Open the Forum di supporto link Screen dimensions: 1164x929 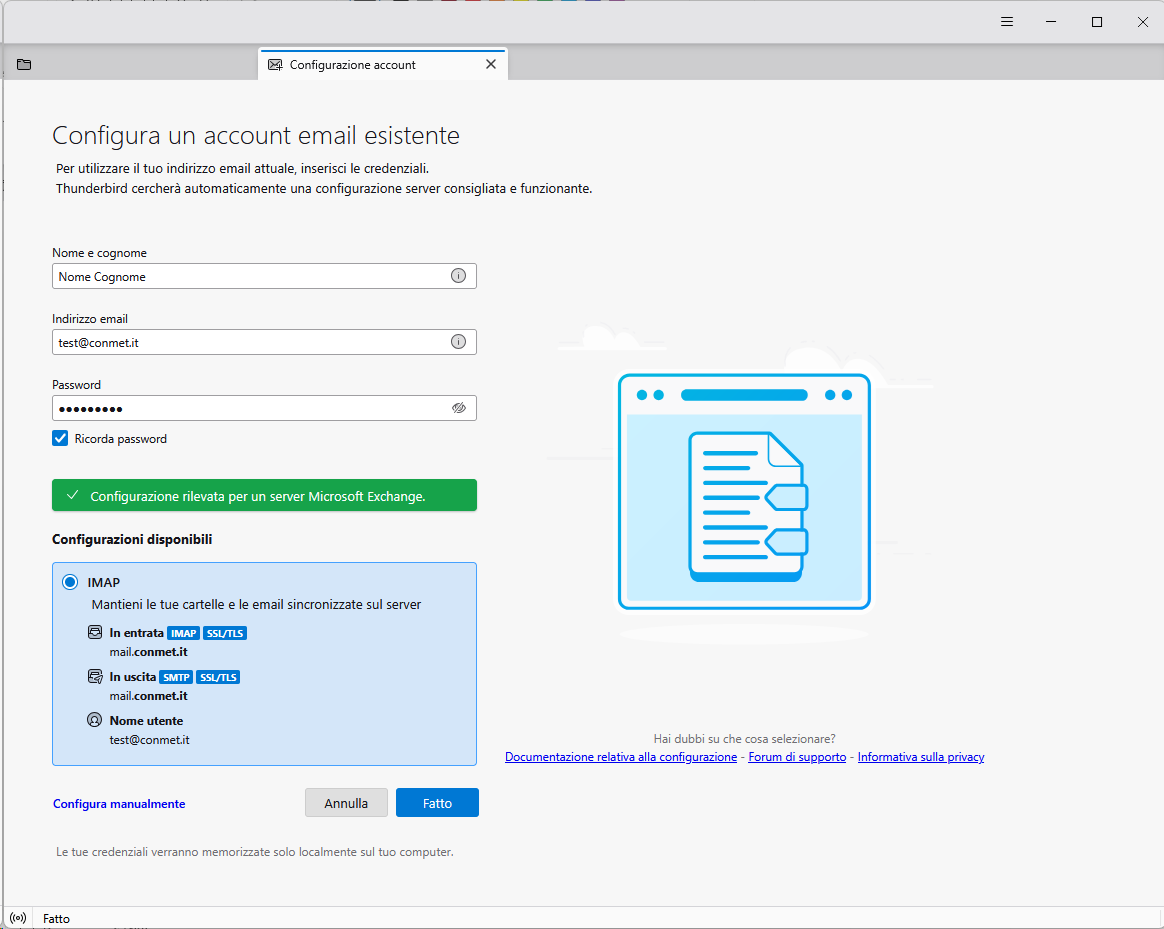796,757
